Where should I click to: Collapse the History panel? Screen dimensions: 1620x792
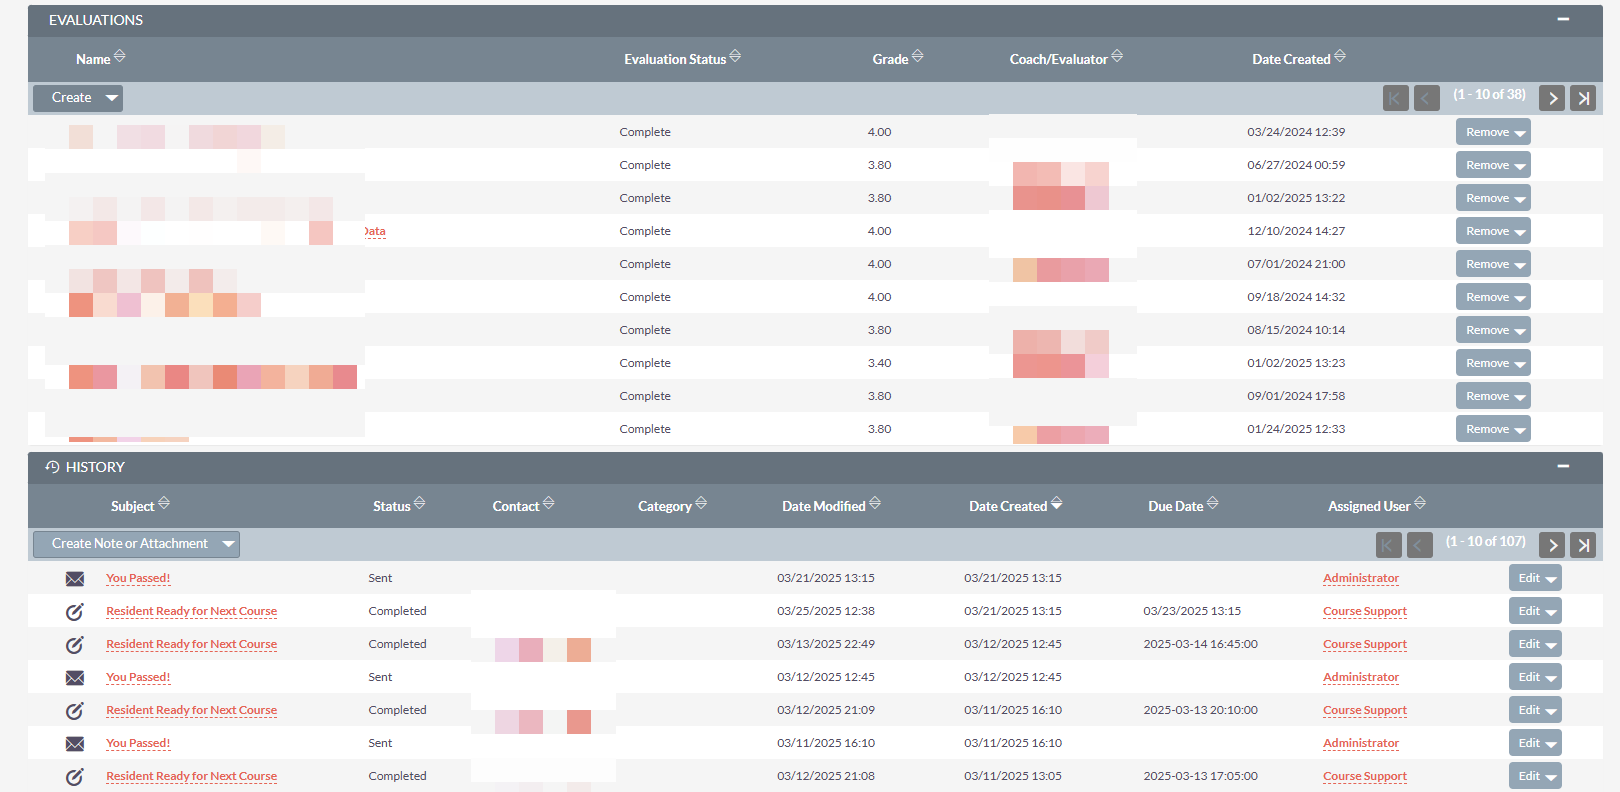[x=1563, y=466]
